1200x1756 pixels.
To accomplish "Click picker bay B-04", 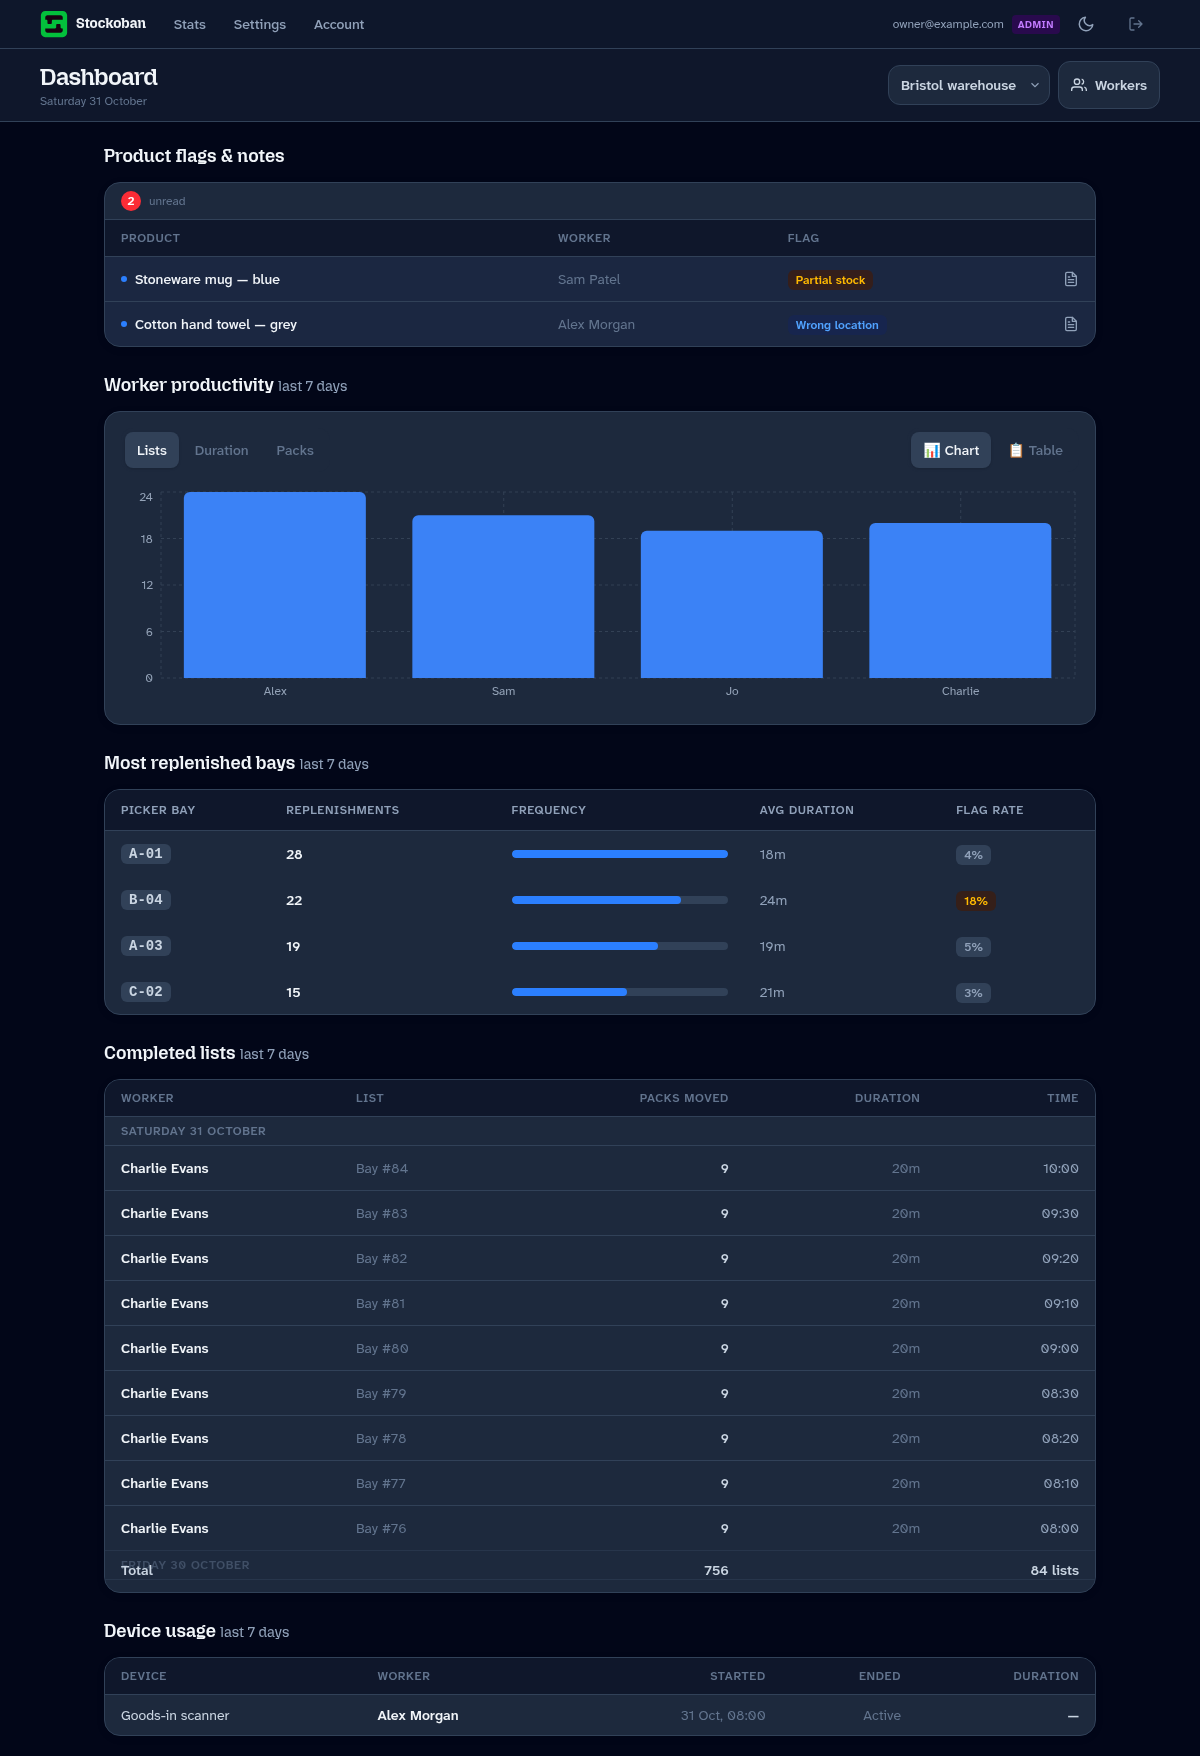I will [x=146, y=900].
